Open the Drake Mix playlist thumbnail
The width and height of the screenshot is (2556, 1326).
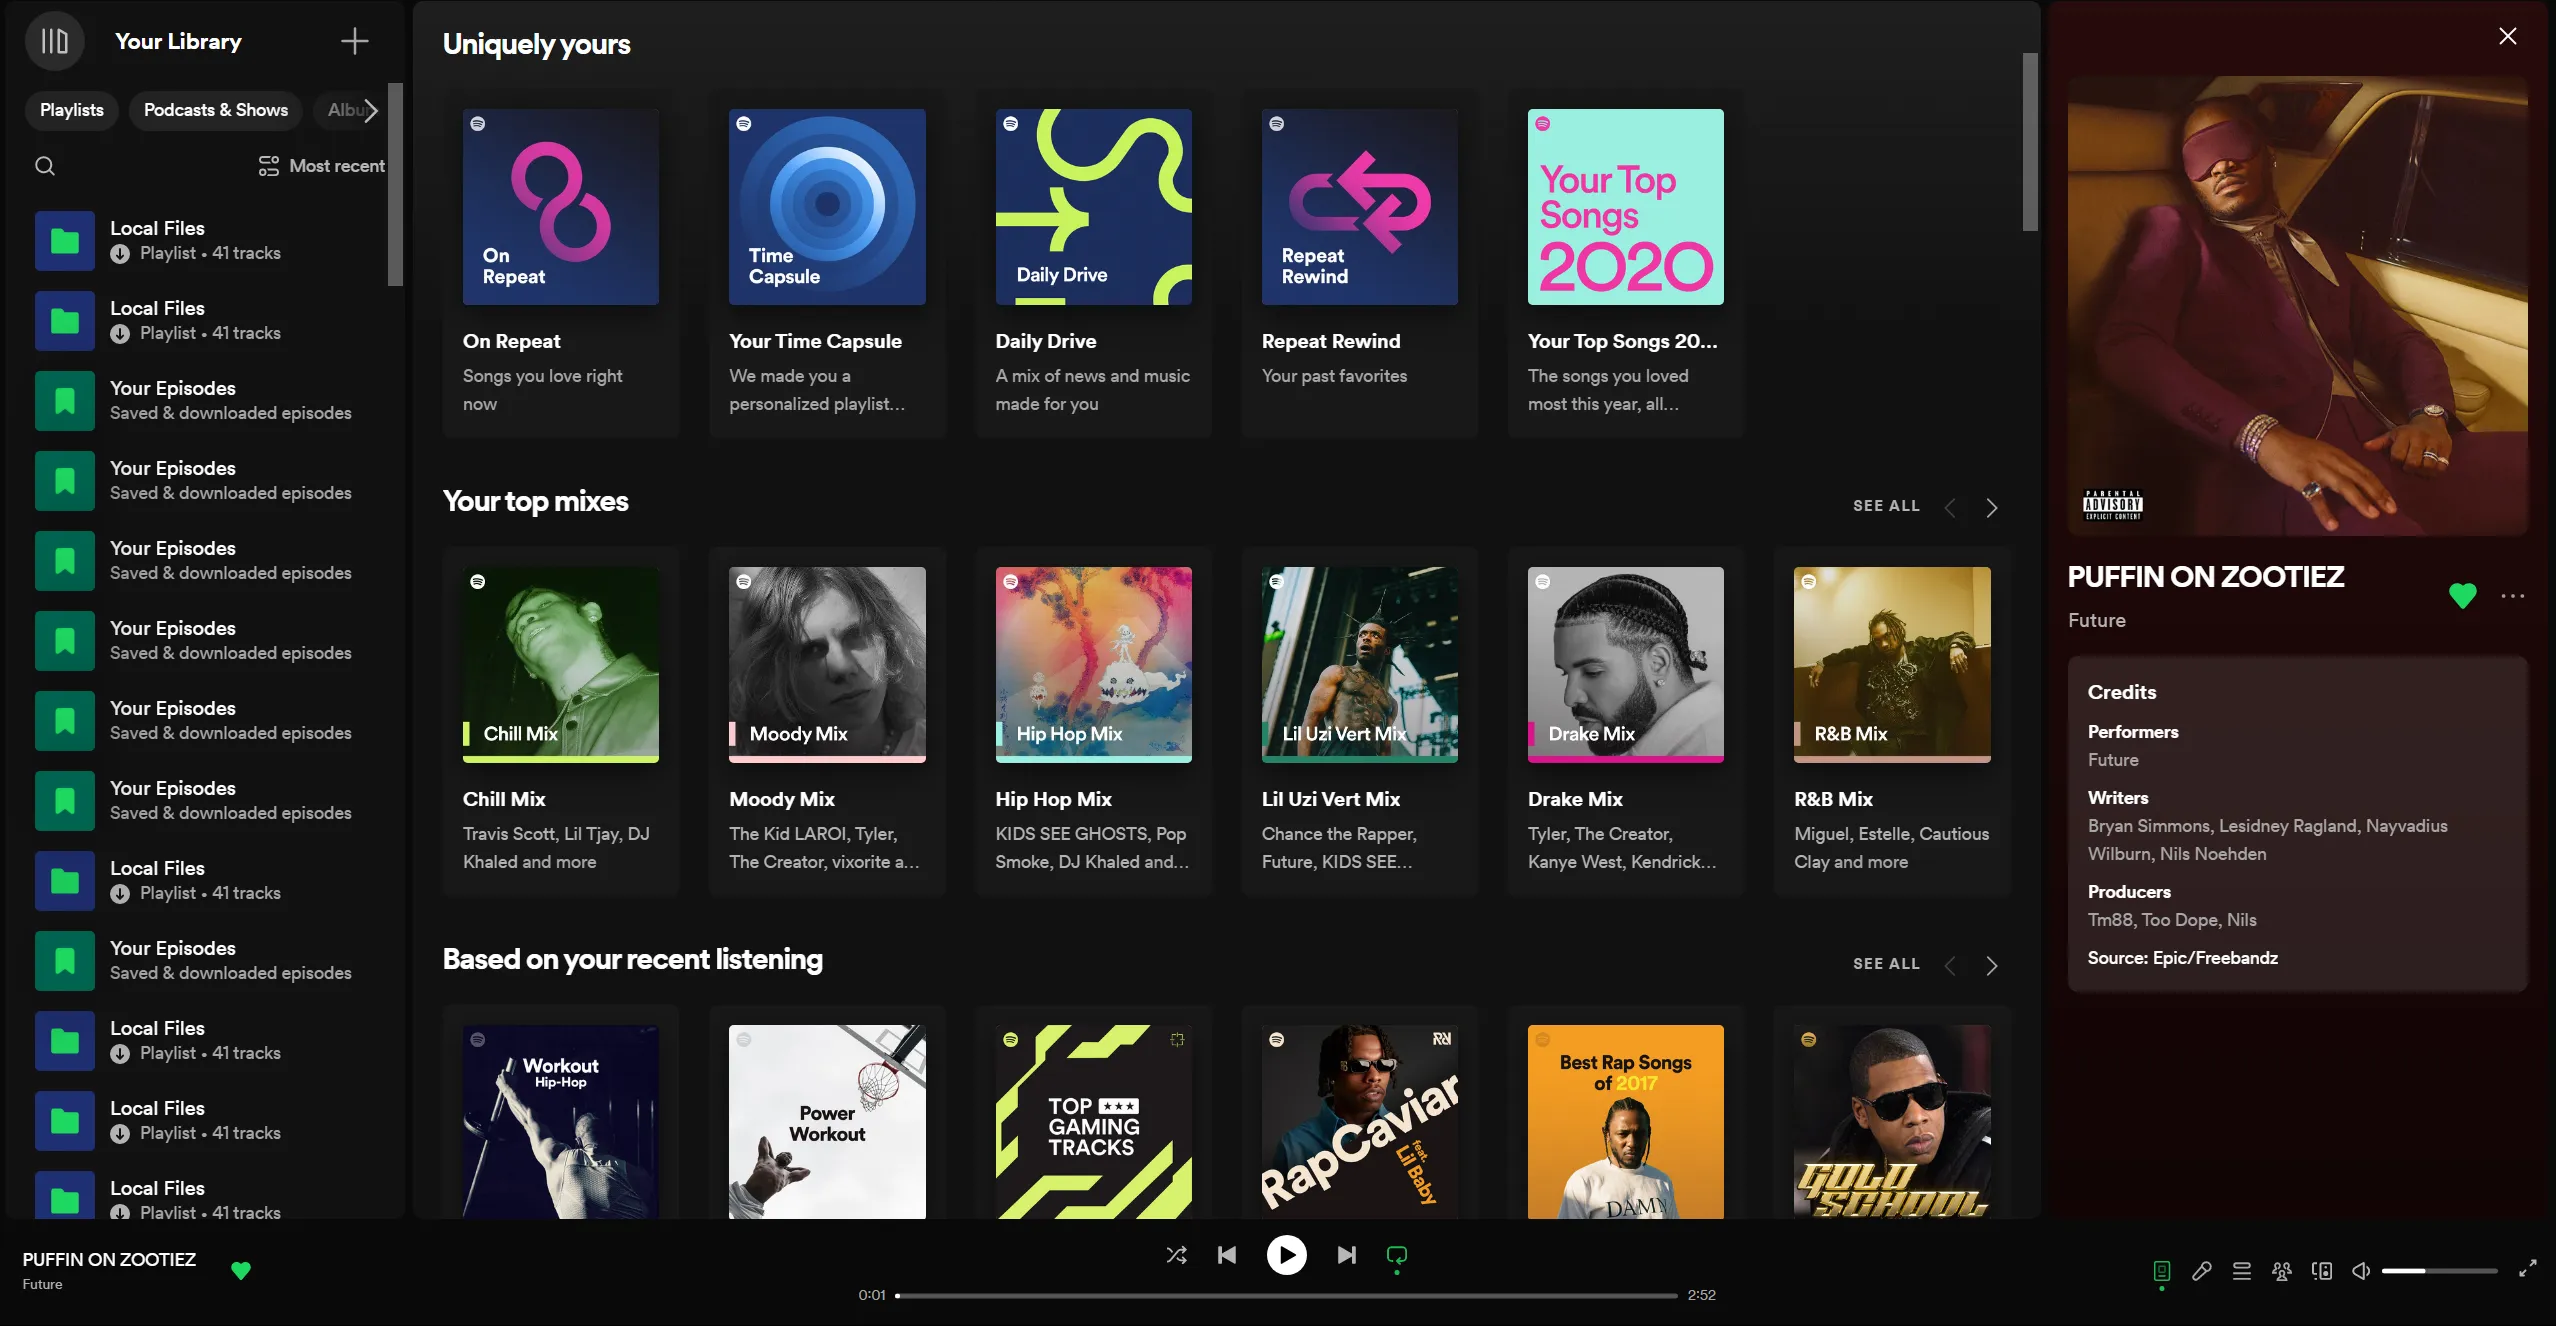[x=1623, y=663]
